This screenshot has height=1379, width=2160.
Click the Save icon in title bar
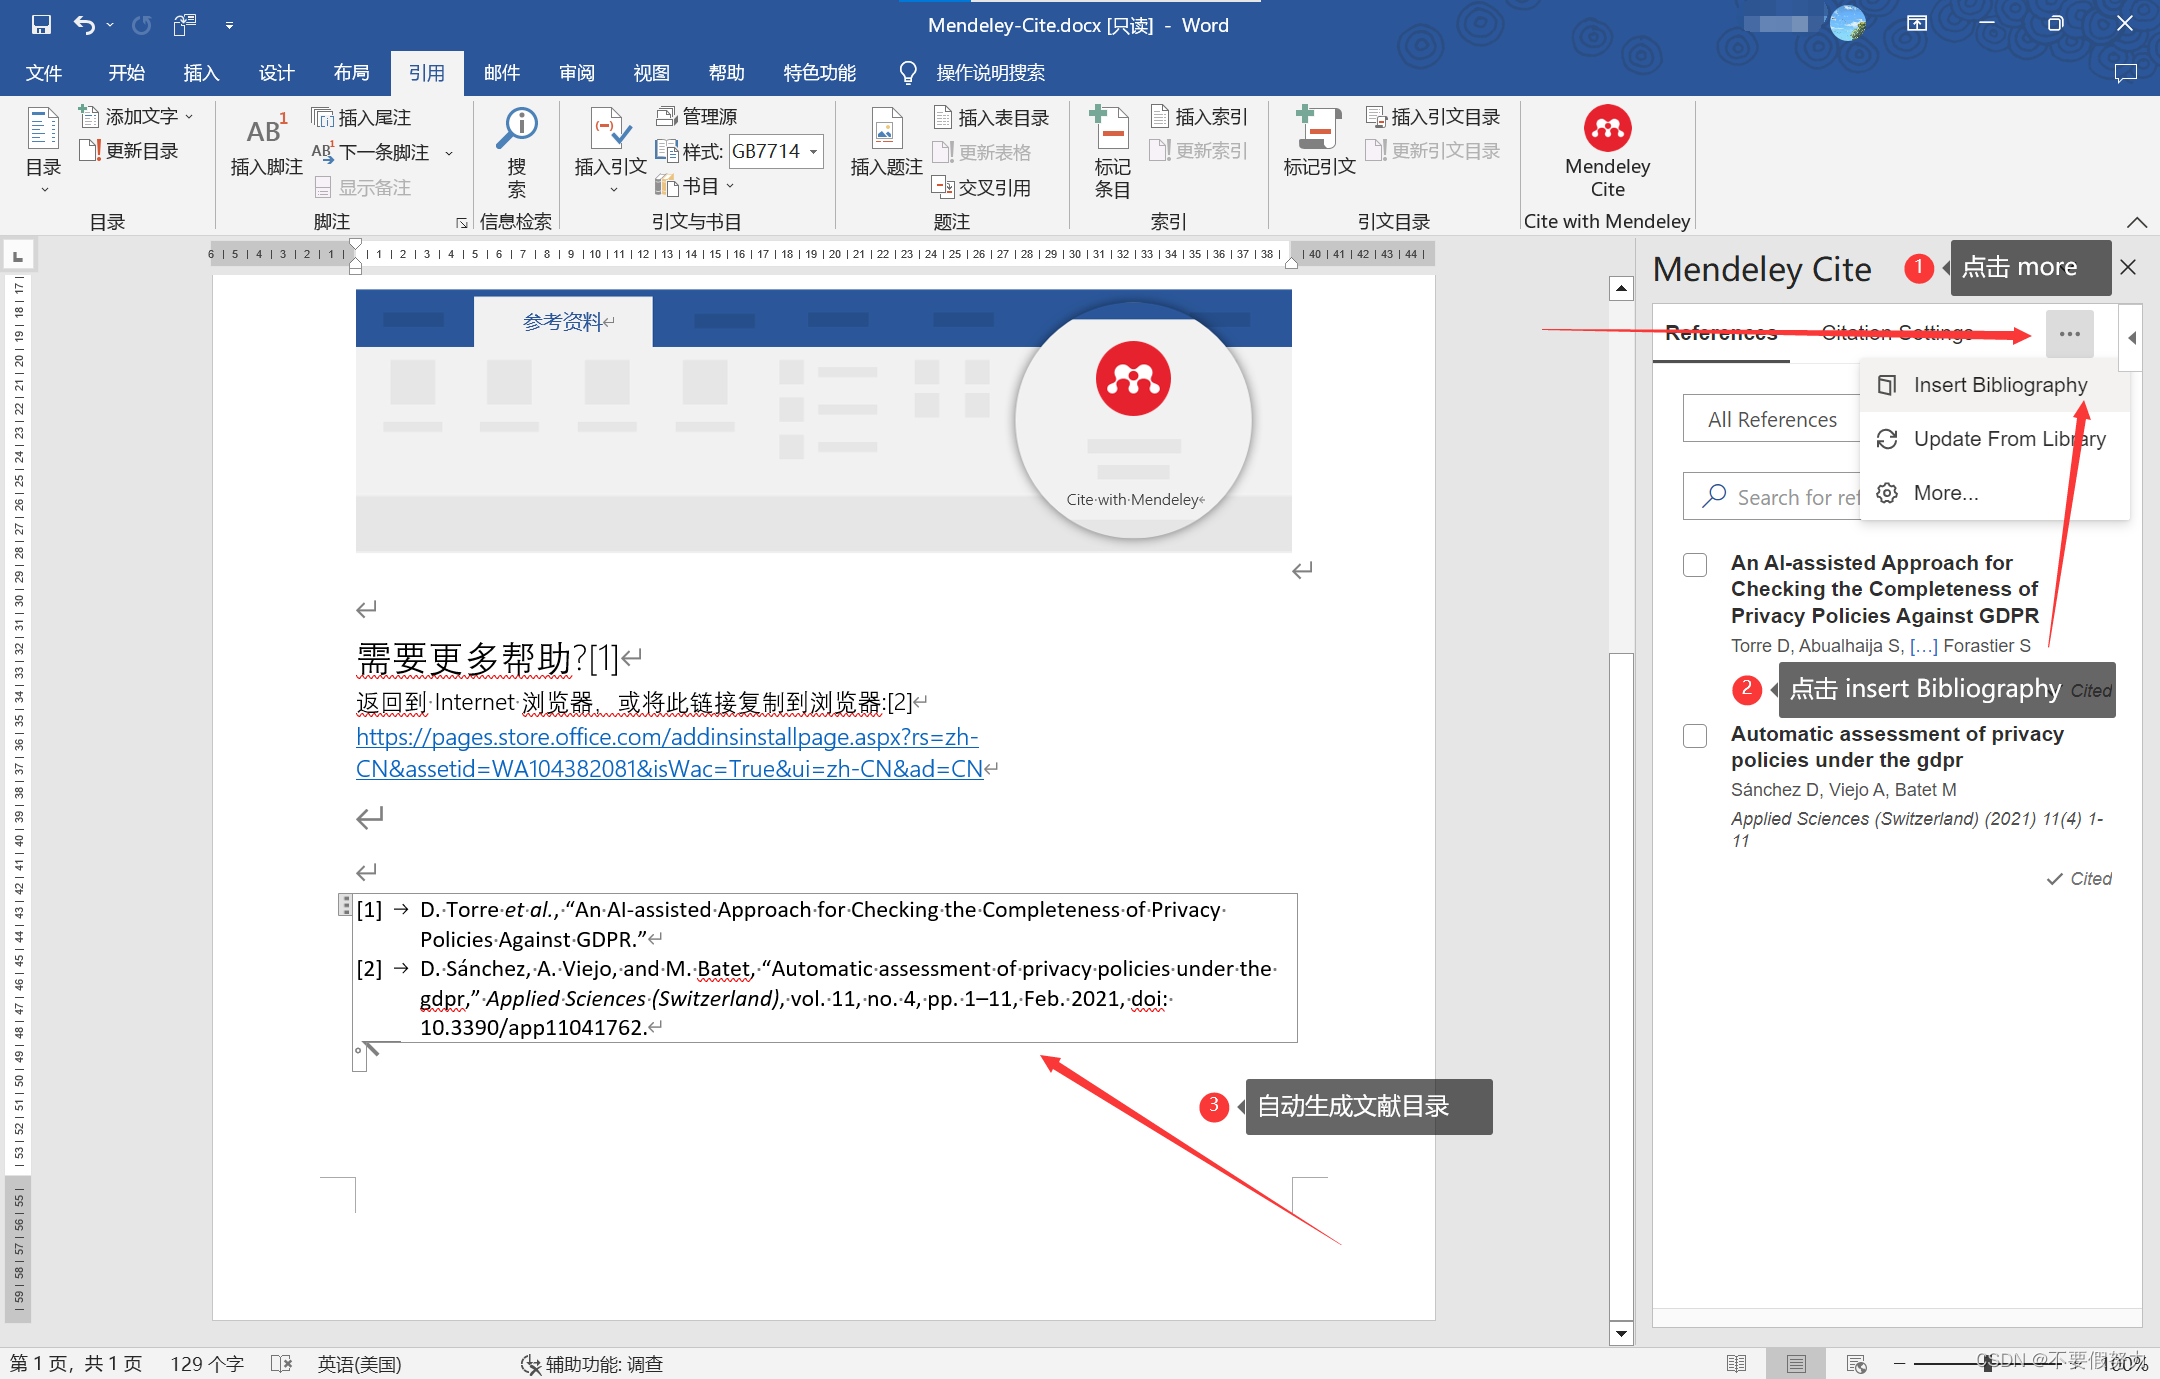click(x=41, y=24)
